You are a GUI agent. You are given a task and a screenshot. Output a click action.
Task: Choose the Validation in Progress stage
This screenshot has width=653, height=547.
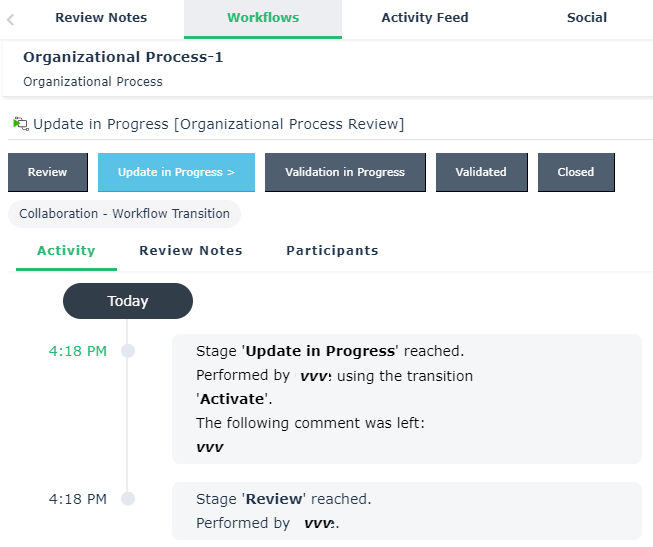[x=345, y=172]
